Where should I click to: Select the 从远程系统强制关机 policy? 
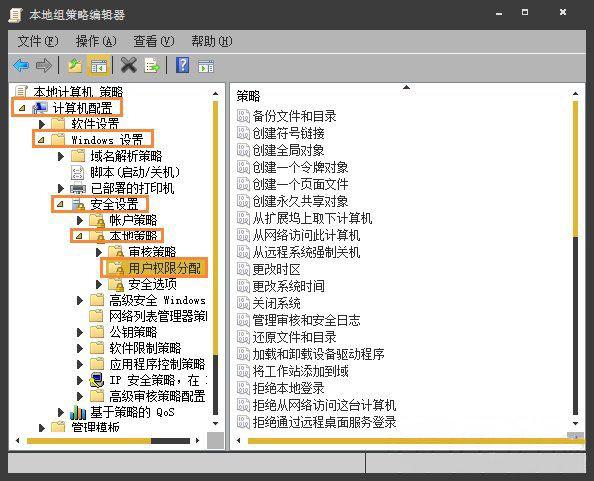tap(306, 252)
